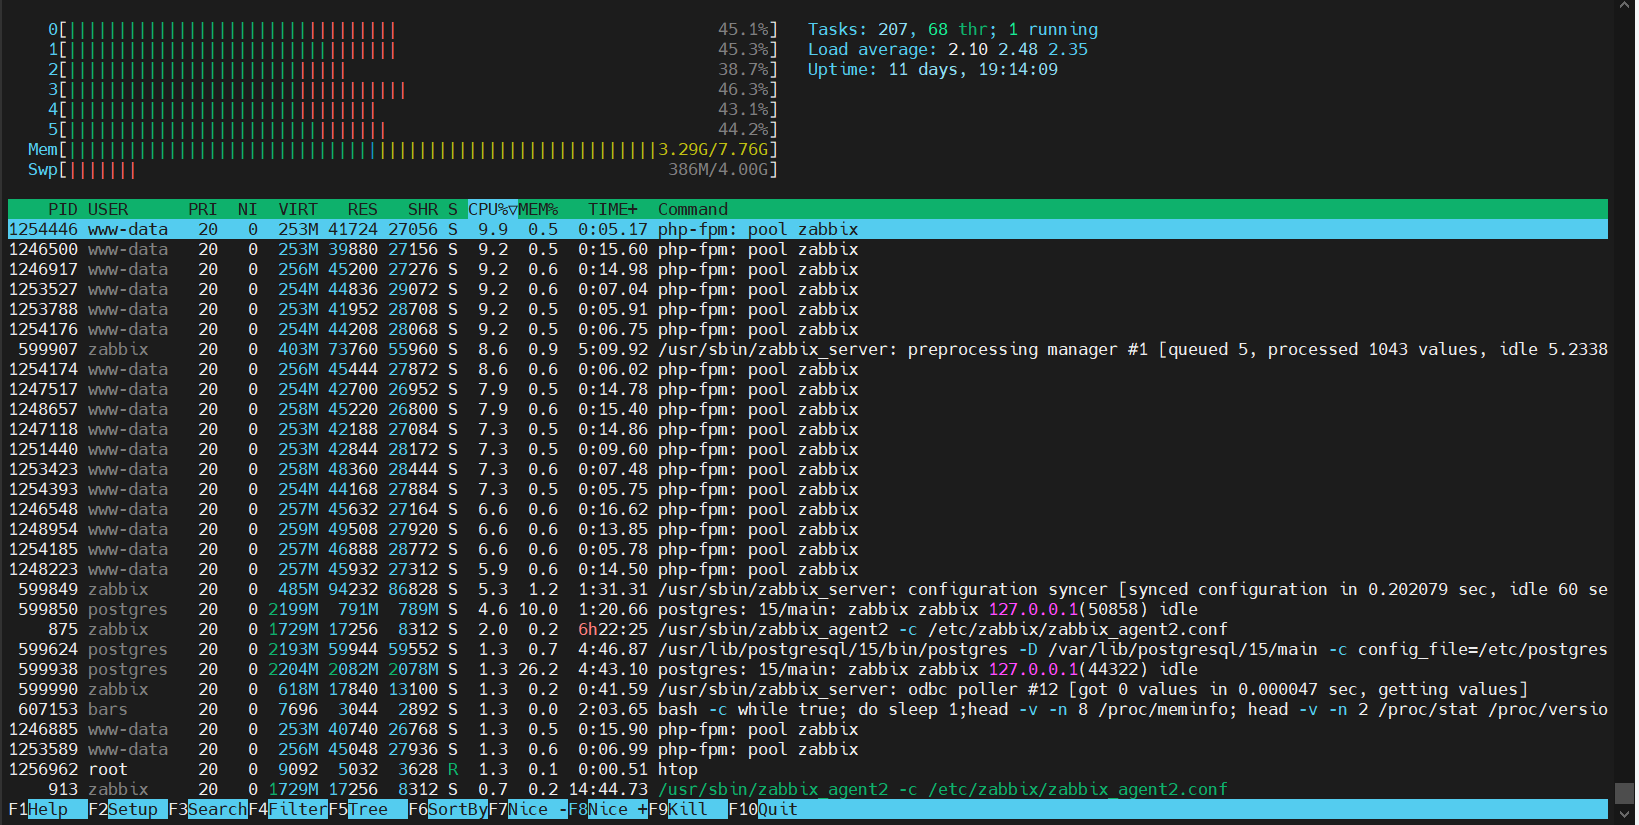Select process row PID 1246548
This screenshot has width=1639, height=825.
808,509
